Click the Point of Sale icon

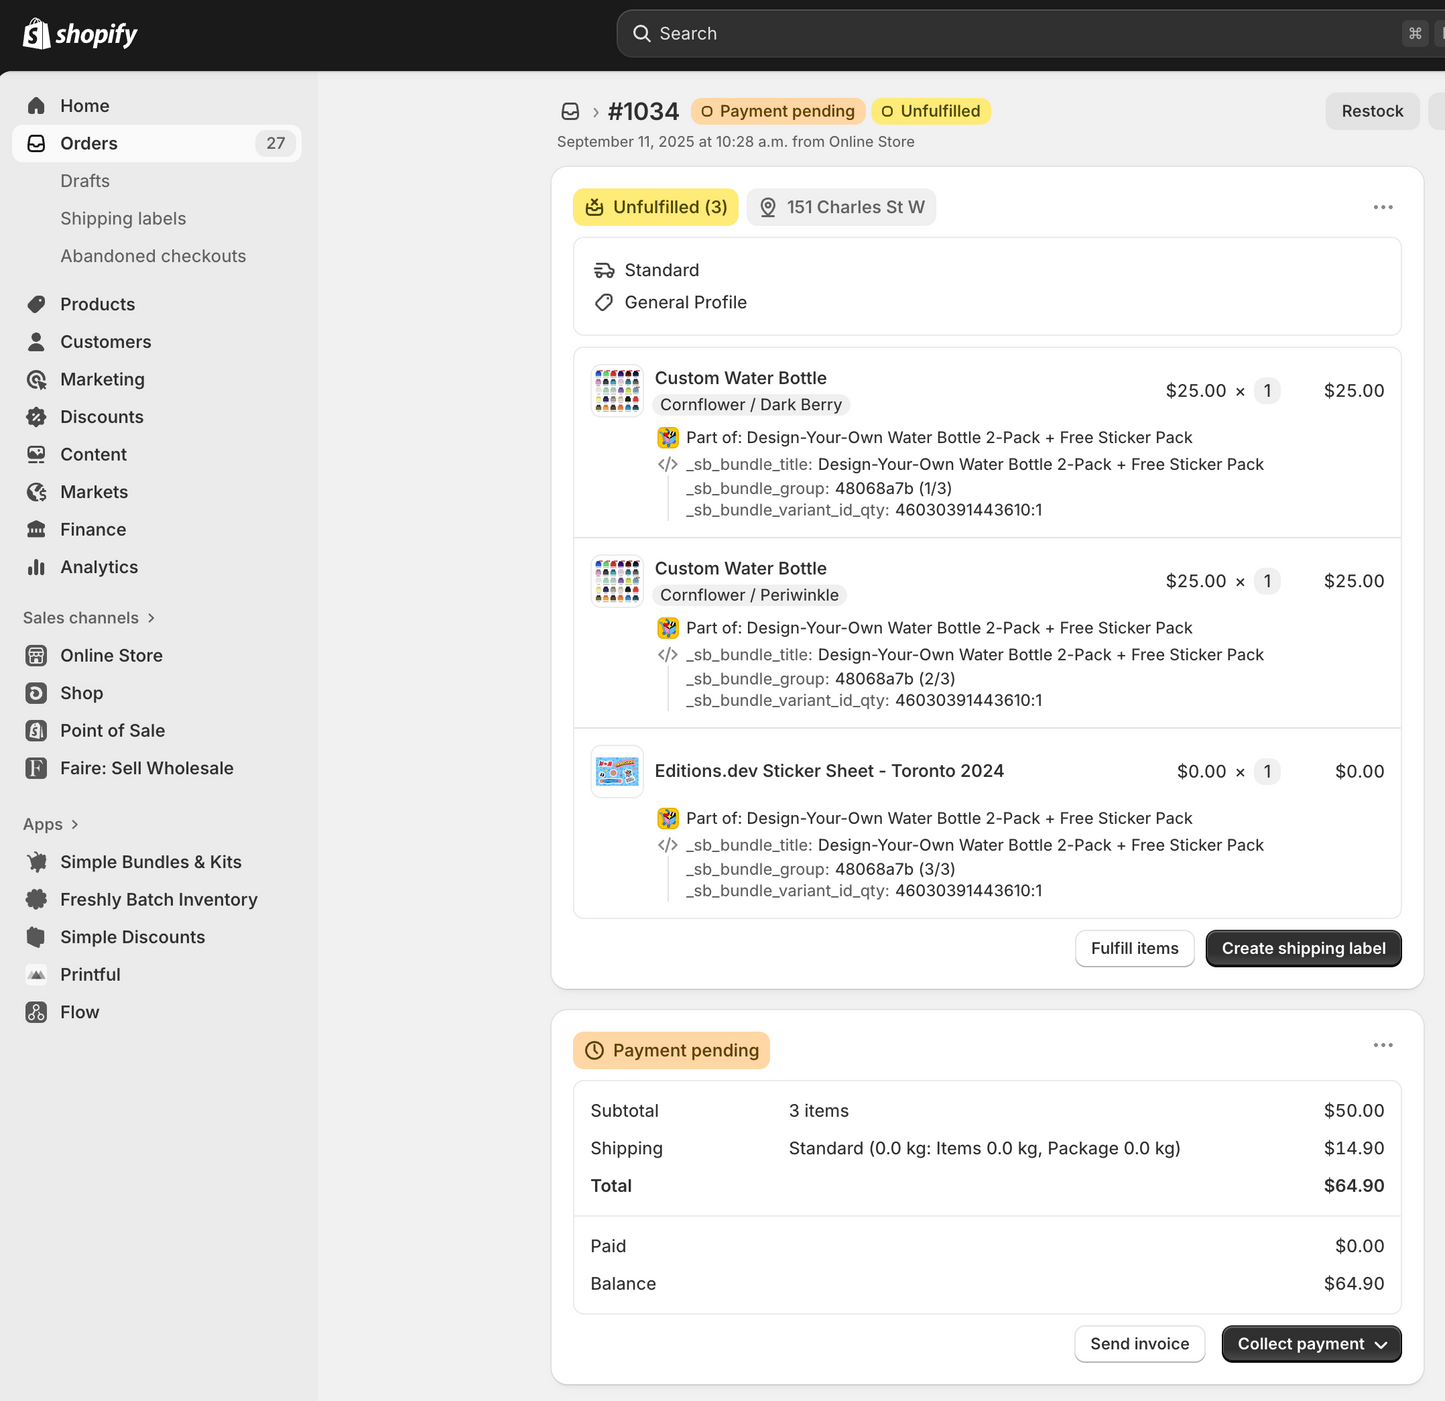pos(37,731)
